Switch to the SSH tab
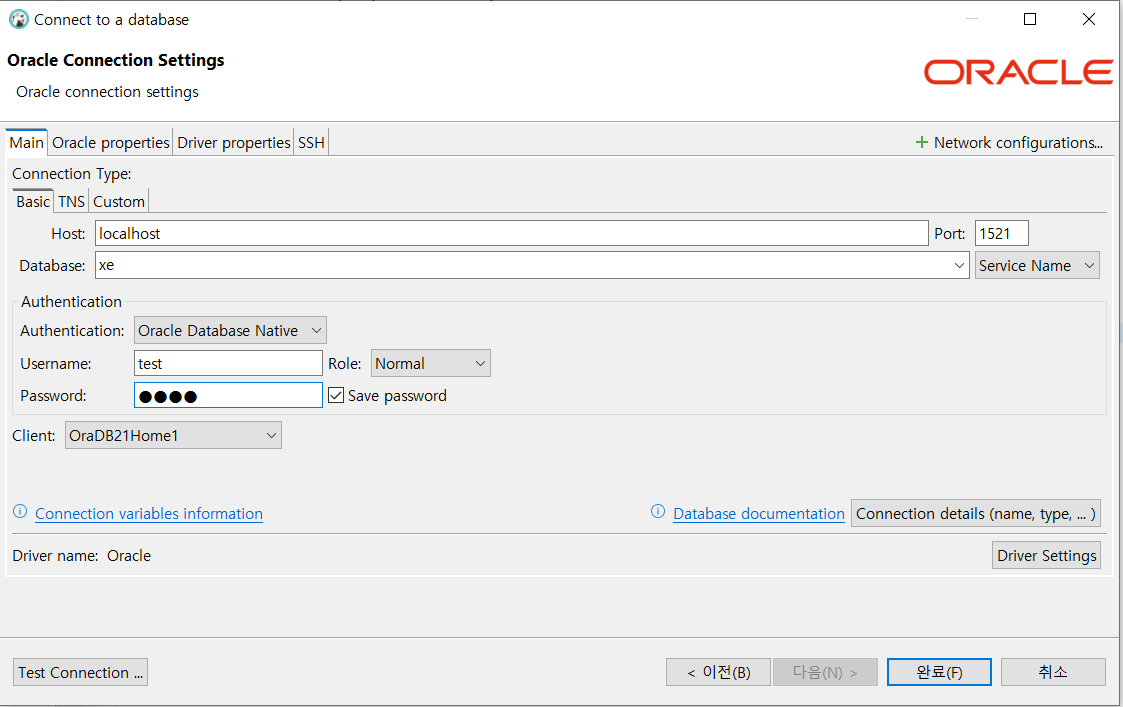The image size is (1123, 707). click(312, 143)
